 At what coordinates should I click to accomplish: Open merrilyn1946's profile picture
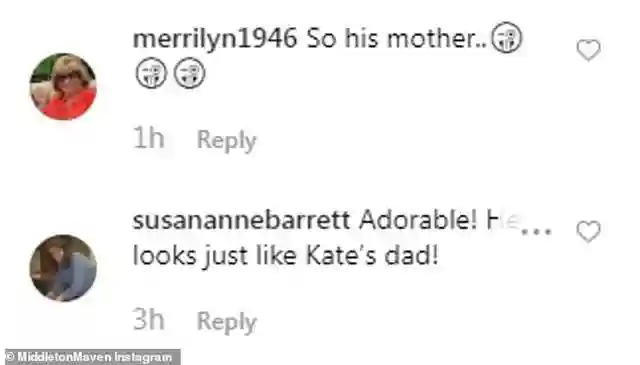tap(63, 87)
